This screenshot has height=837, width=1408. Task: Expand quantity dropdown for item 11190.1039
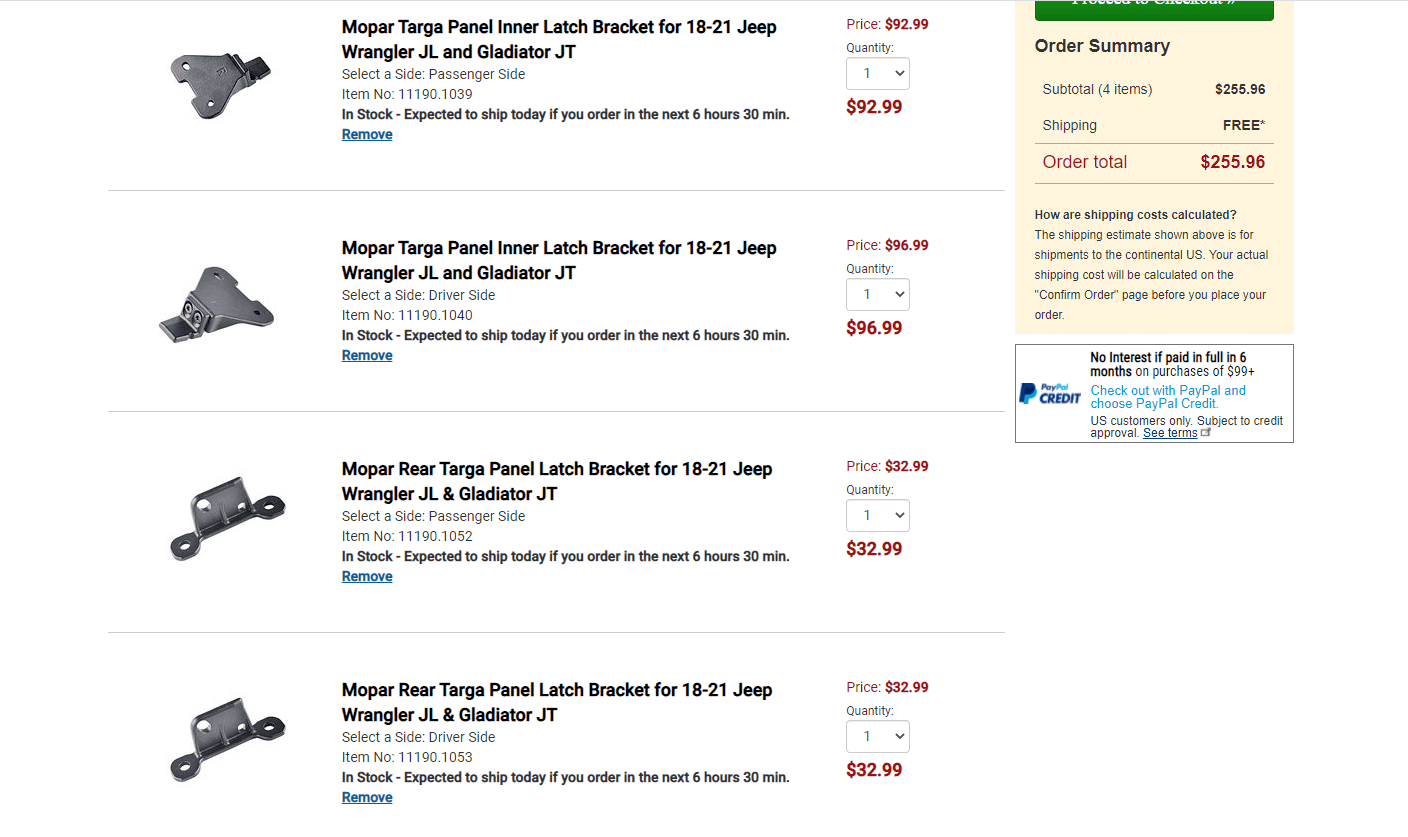point(878,74)
